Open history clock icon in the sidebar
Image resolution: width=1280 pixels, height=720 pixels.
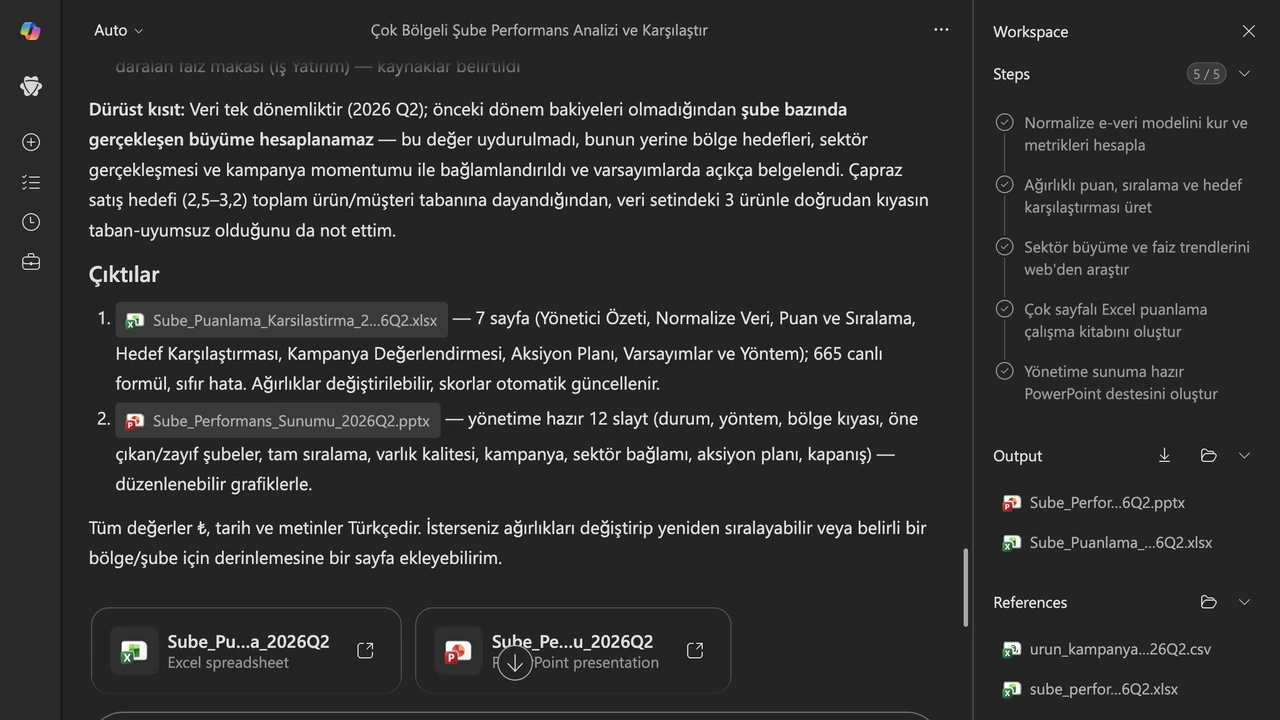pyautogui.click(x=31, y=222)
